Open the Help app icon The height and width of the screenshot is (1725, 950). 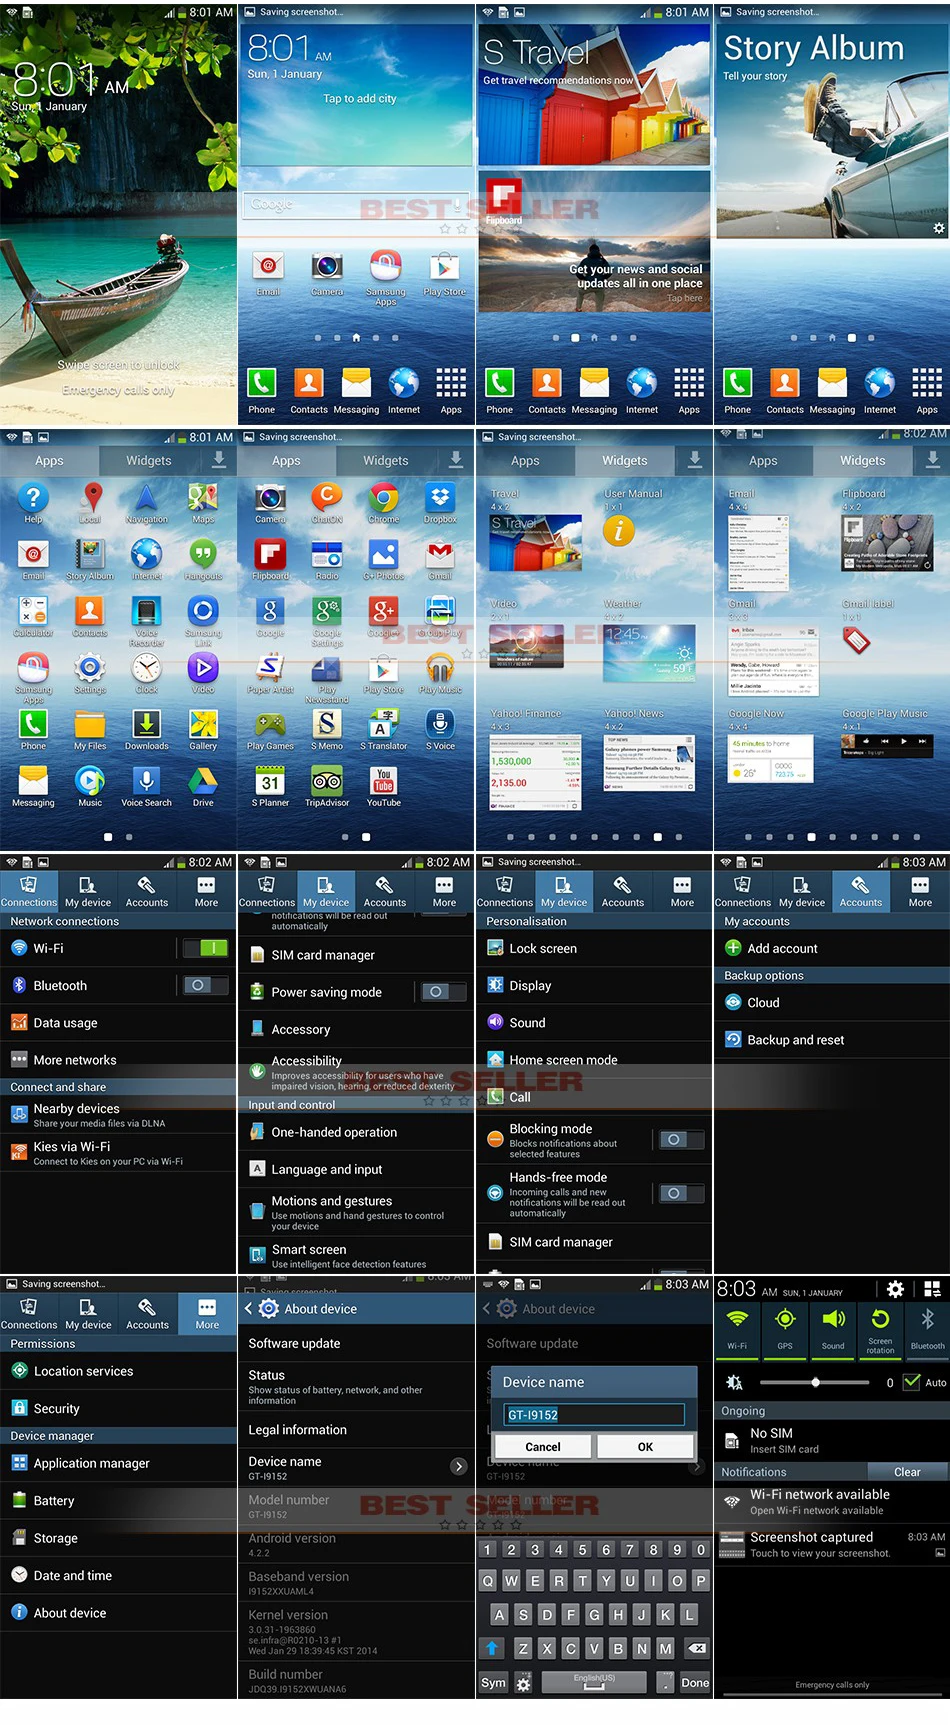click(x=33, y=498)
